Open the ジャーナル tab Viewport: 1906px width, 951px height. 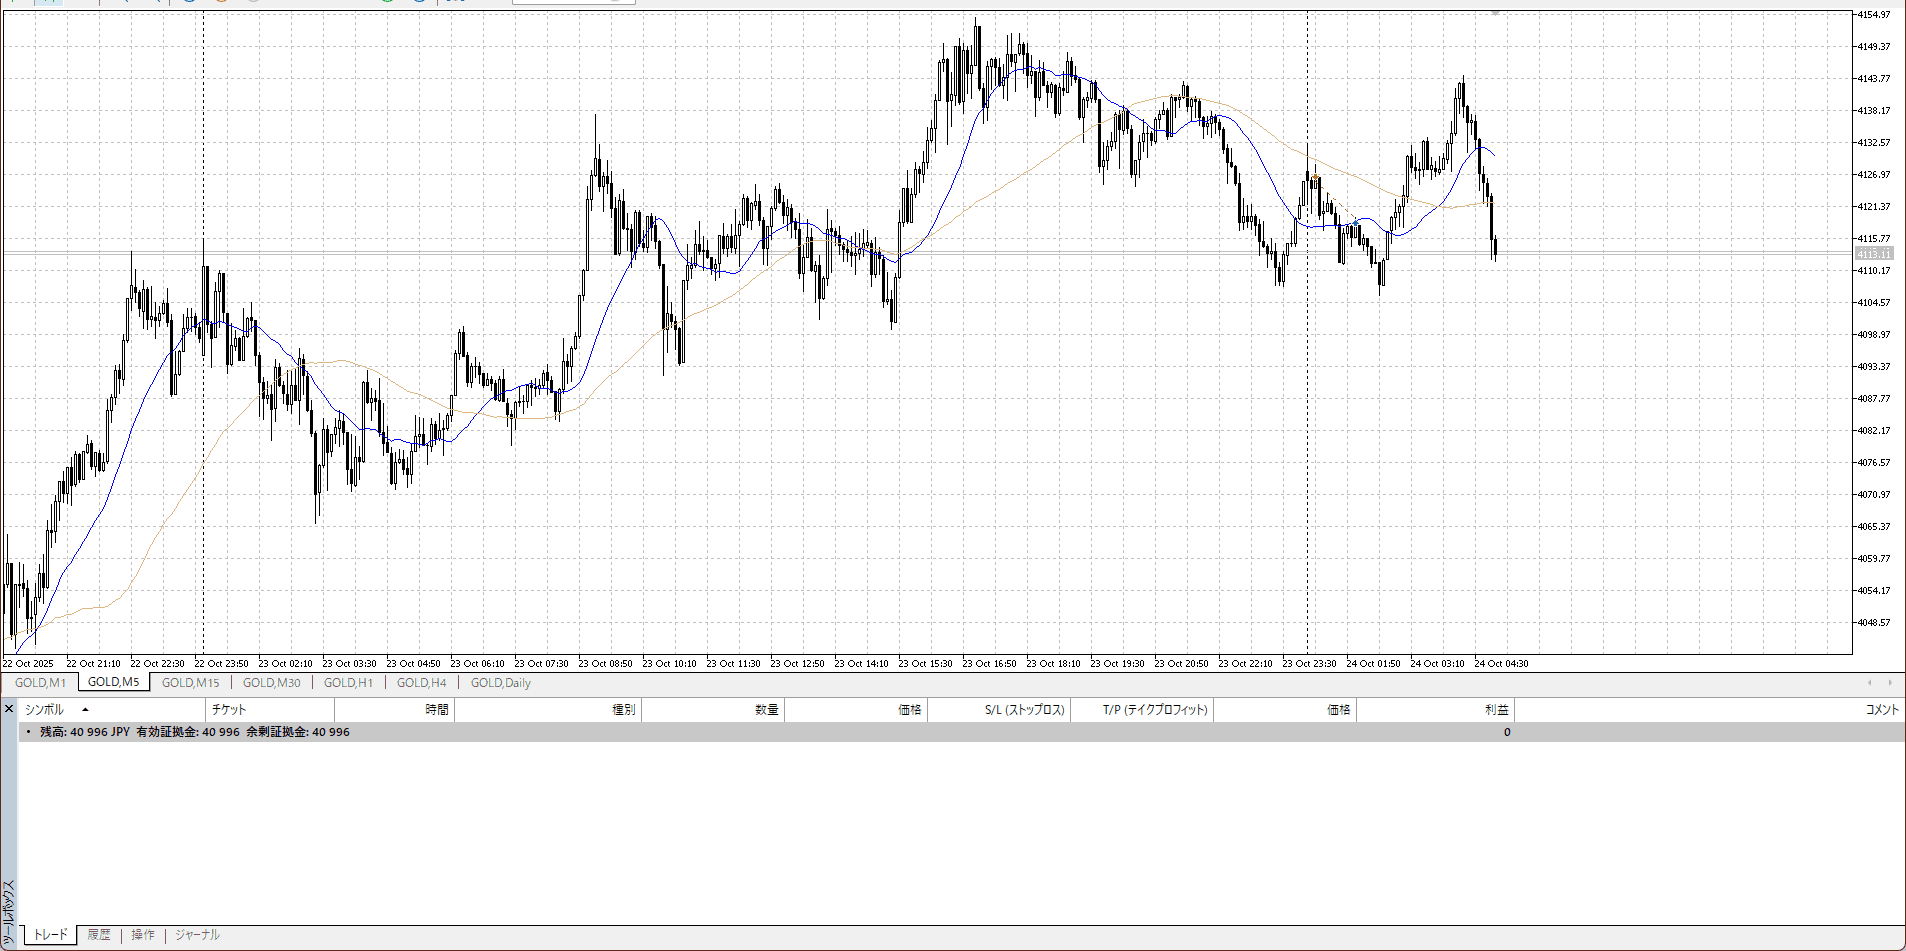click(x=197, y=935)
